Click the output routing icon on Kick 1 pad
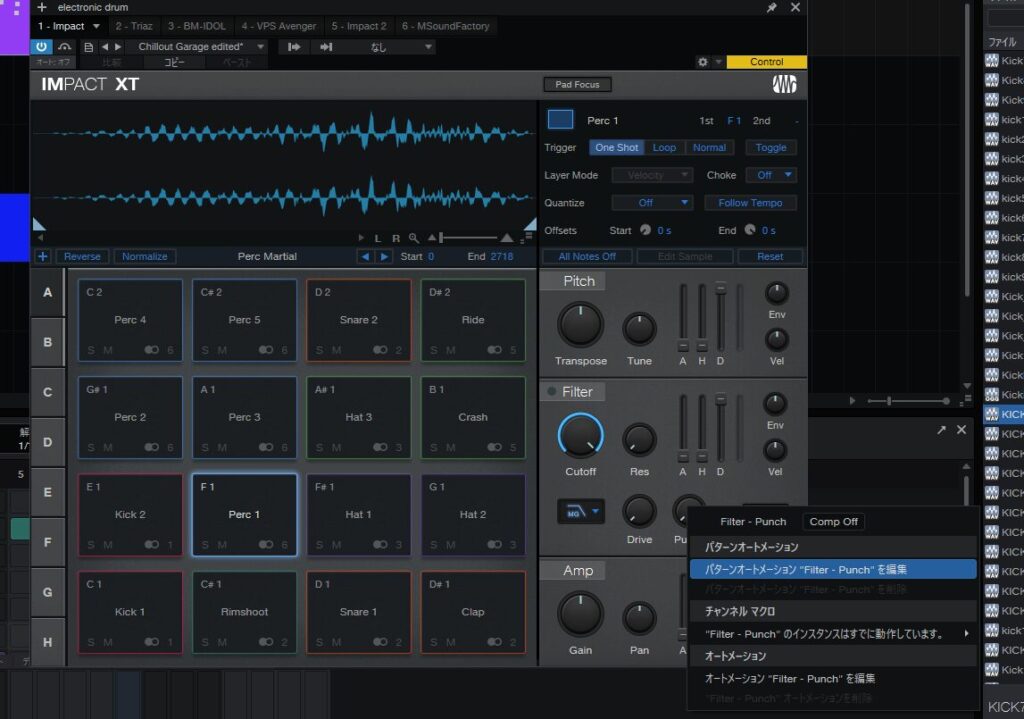This screenshot has height=719, width=1024. (x=152, y=642)
